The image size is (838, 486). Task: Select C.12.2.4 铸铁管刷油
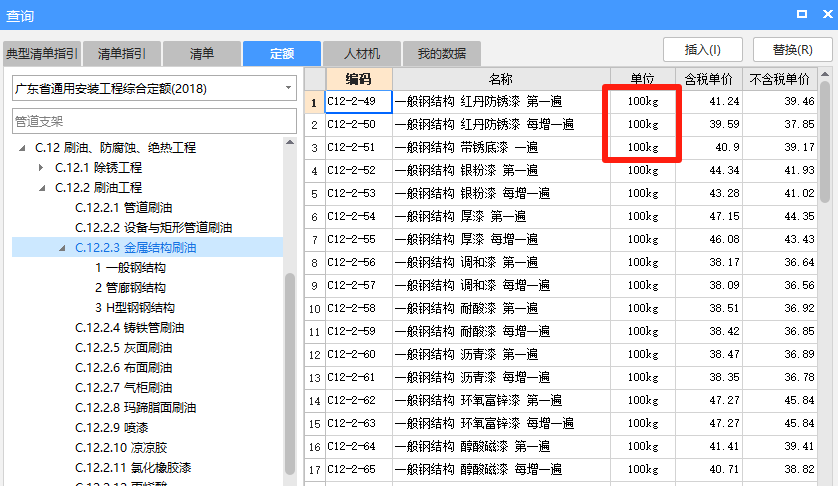(129, 328)
